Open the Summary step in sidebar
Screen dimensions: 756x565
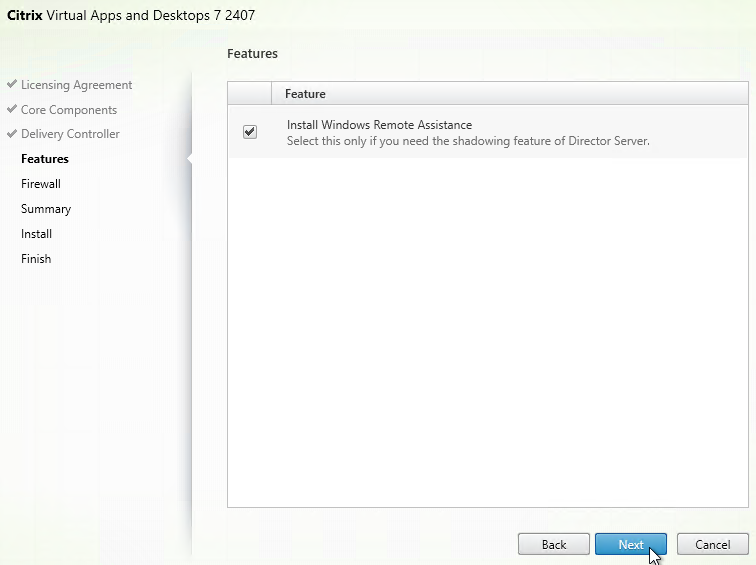click(x=46, y=209)
